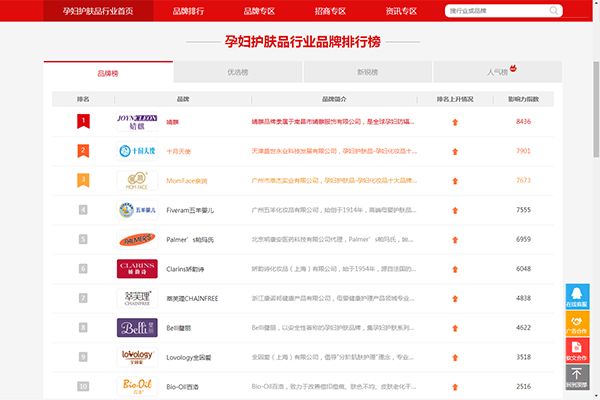Open the Palmer's orange oval logo

[x=137, y=240]
